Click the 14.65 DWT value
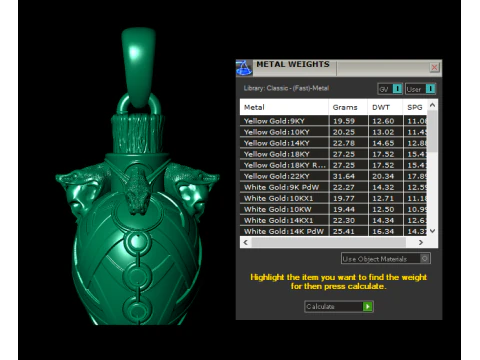The image size is (480, 360). (383, 143)
